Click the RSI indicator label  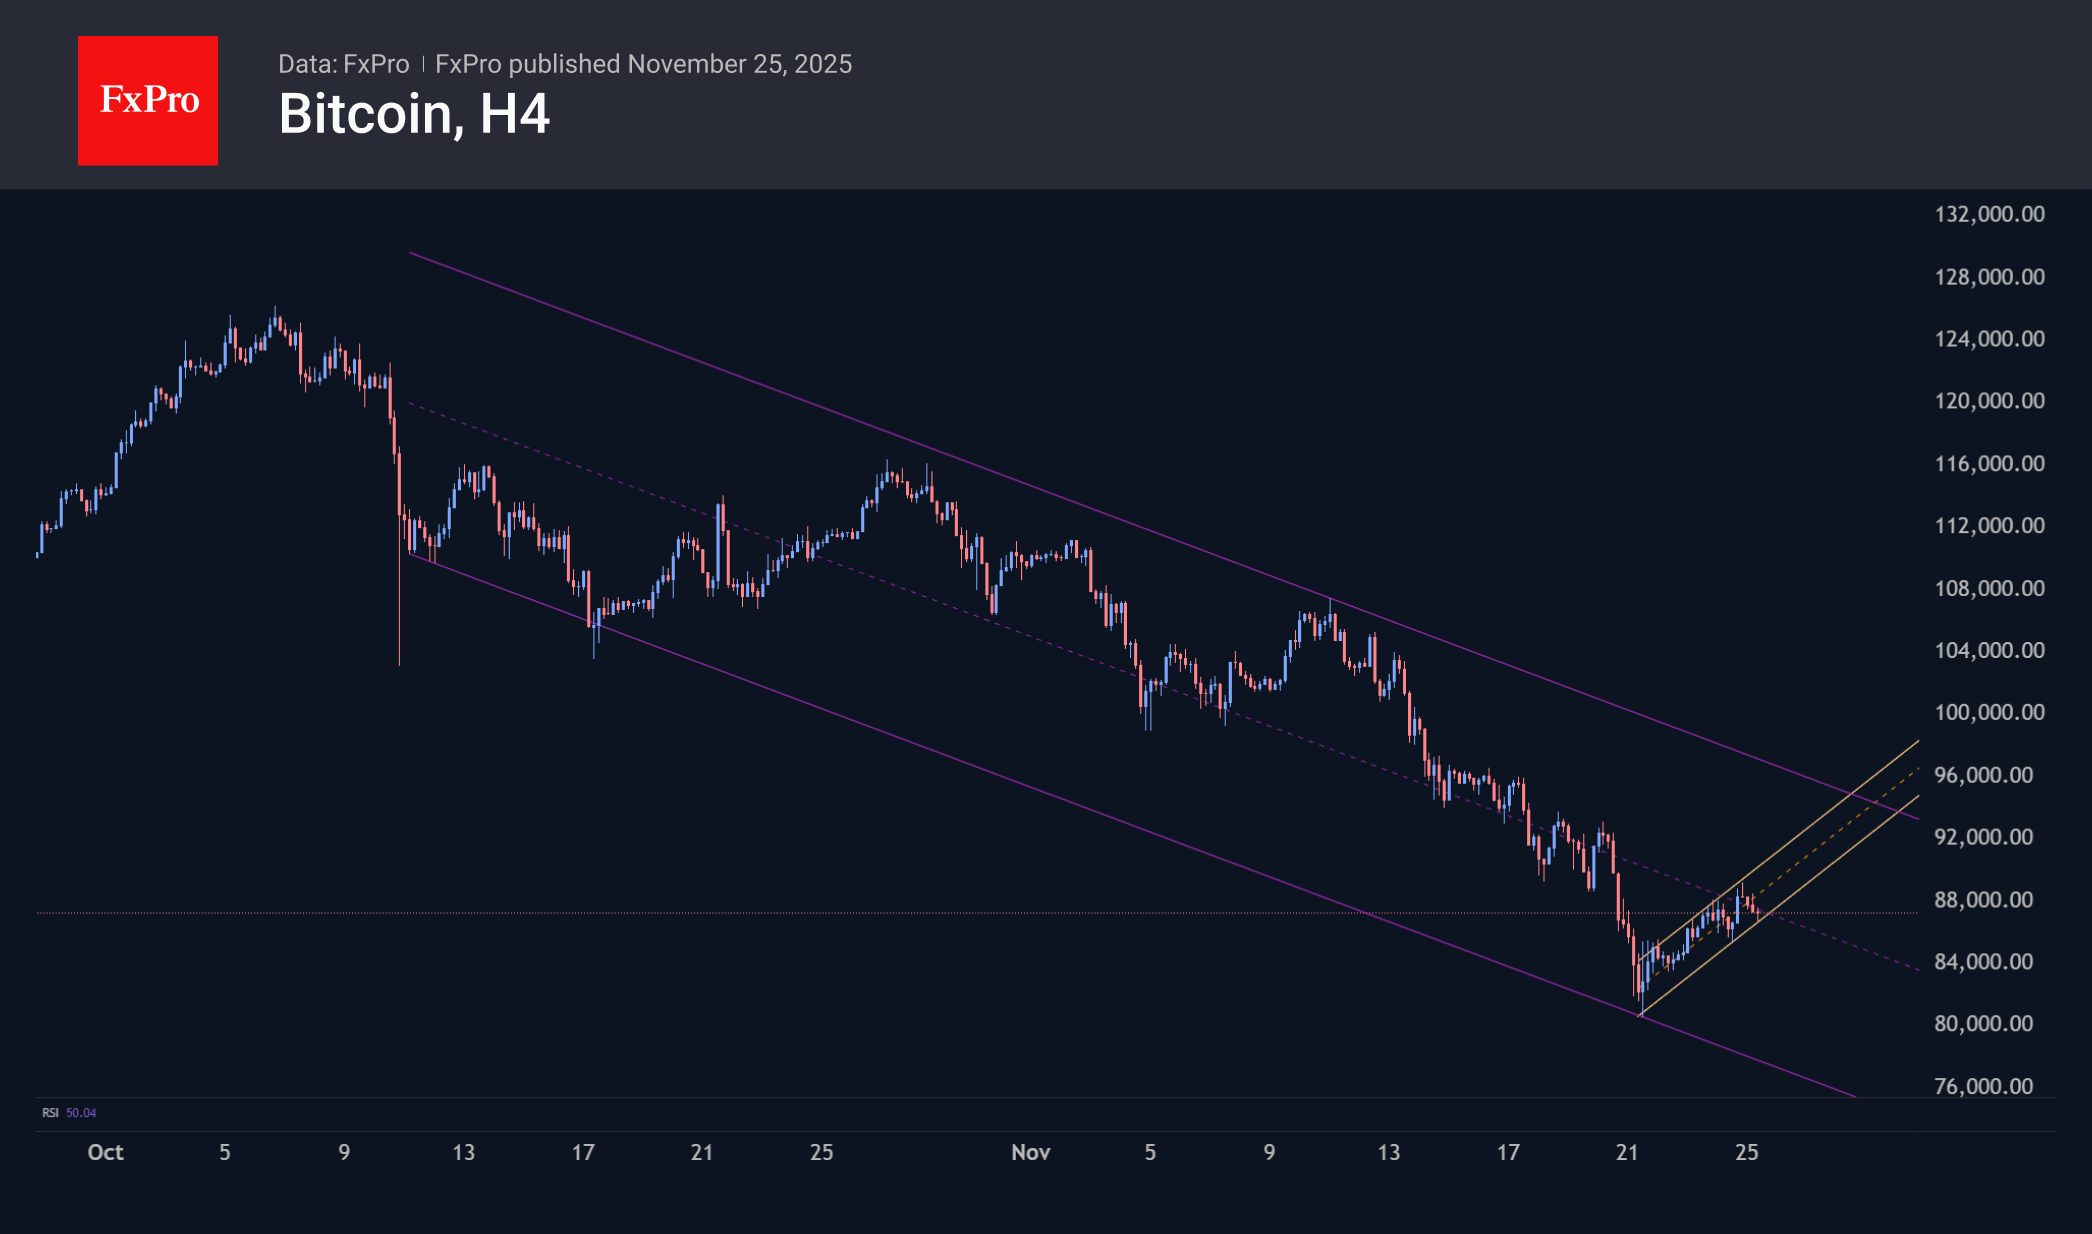50,1113
